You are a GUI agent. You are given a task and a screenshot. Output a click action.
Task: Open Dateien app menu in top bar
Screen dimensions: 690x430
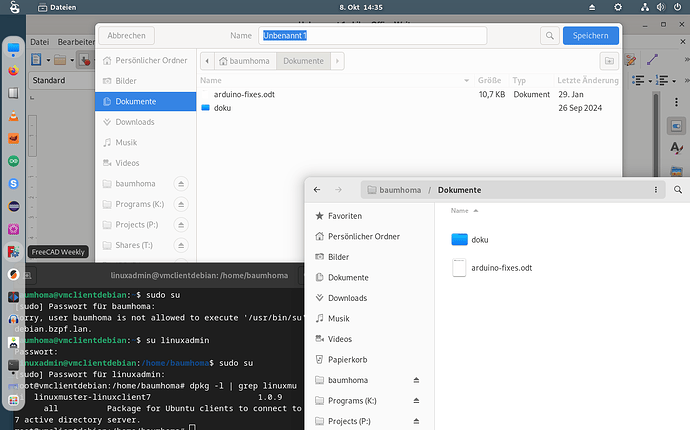(x=57, y=7)
